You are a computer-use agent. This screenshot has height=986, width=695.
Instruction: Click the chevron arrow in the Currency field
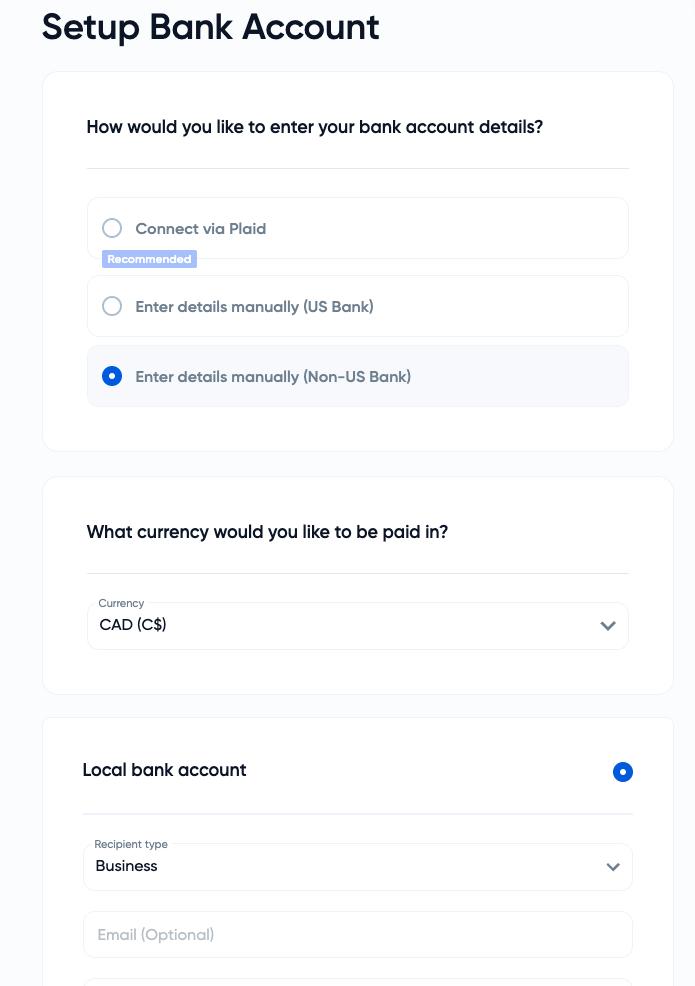607,626
